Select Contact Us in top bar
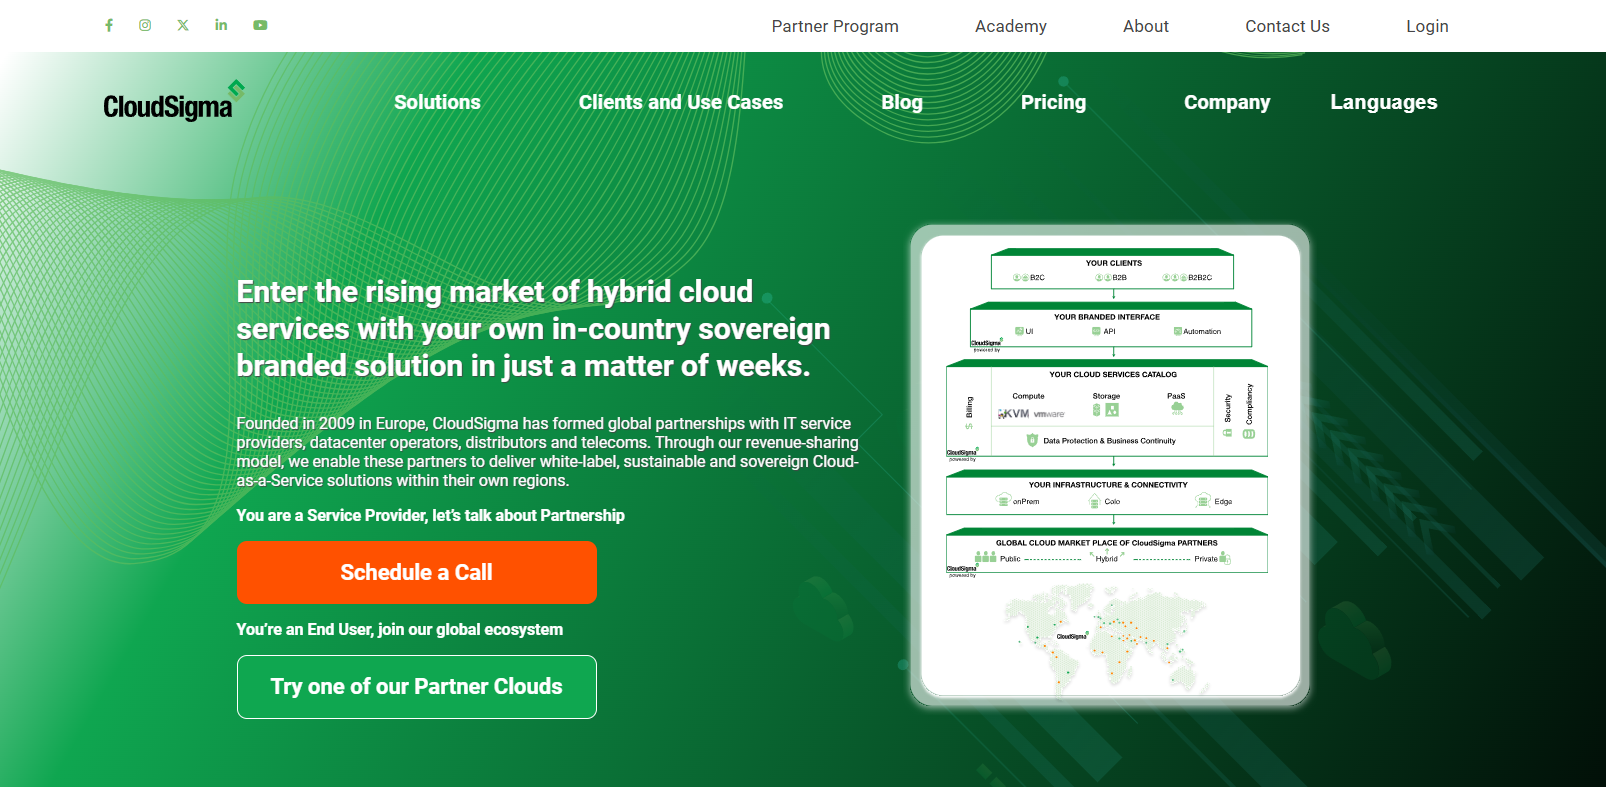 click(x=1287, y=26)
